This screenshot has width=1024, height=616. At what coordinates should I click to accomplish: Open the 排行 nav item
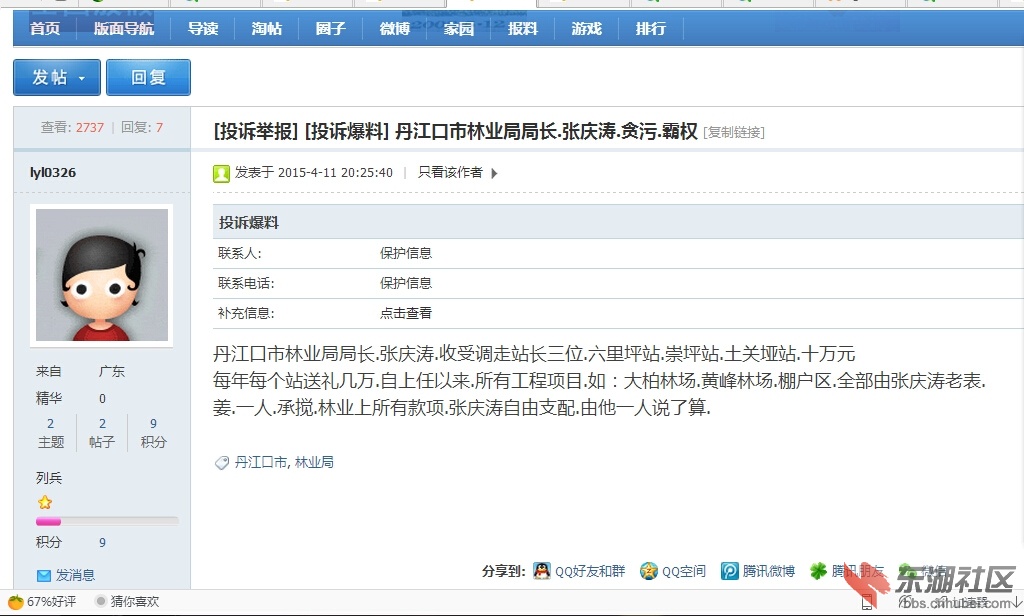pos(650,29)
